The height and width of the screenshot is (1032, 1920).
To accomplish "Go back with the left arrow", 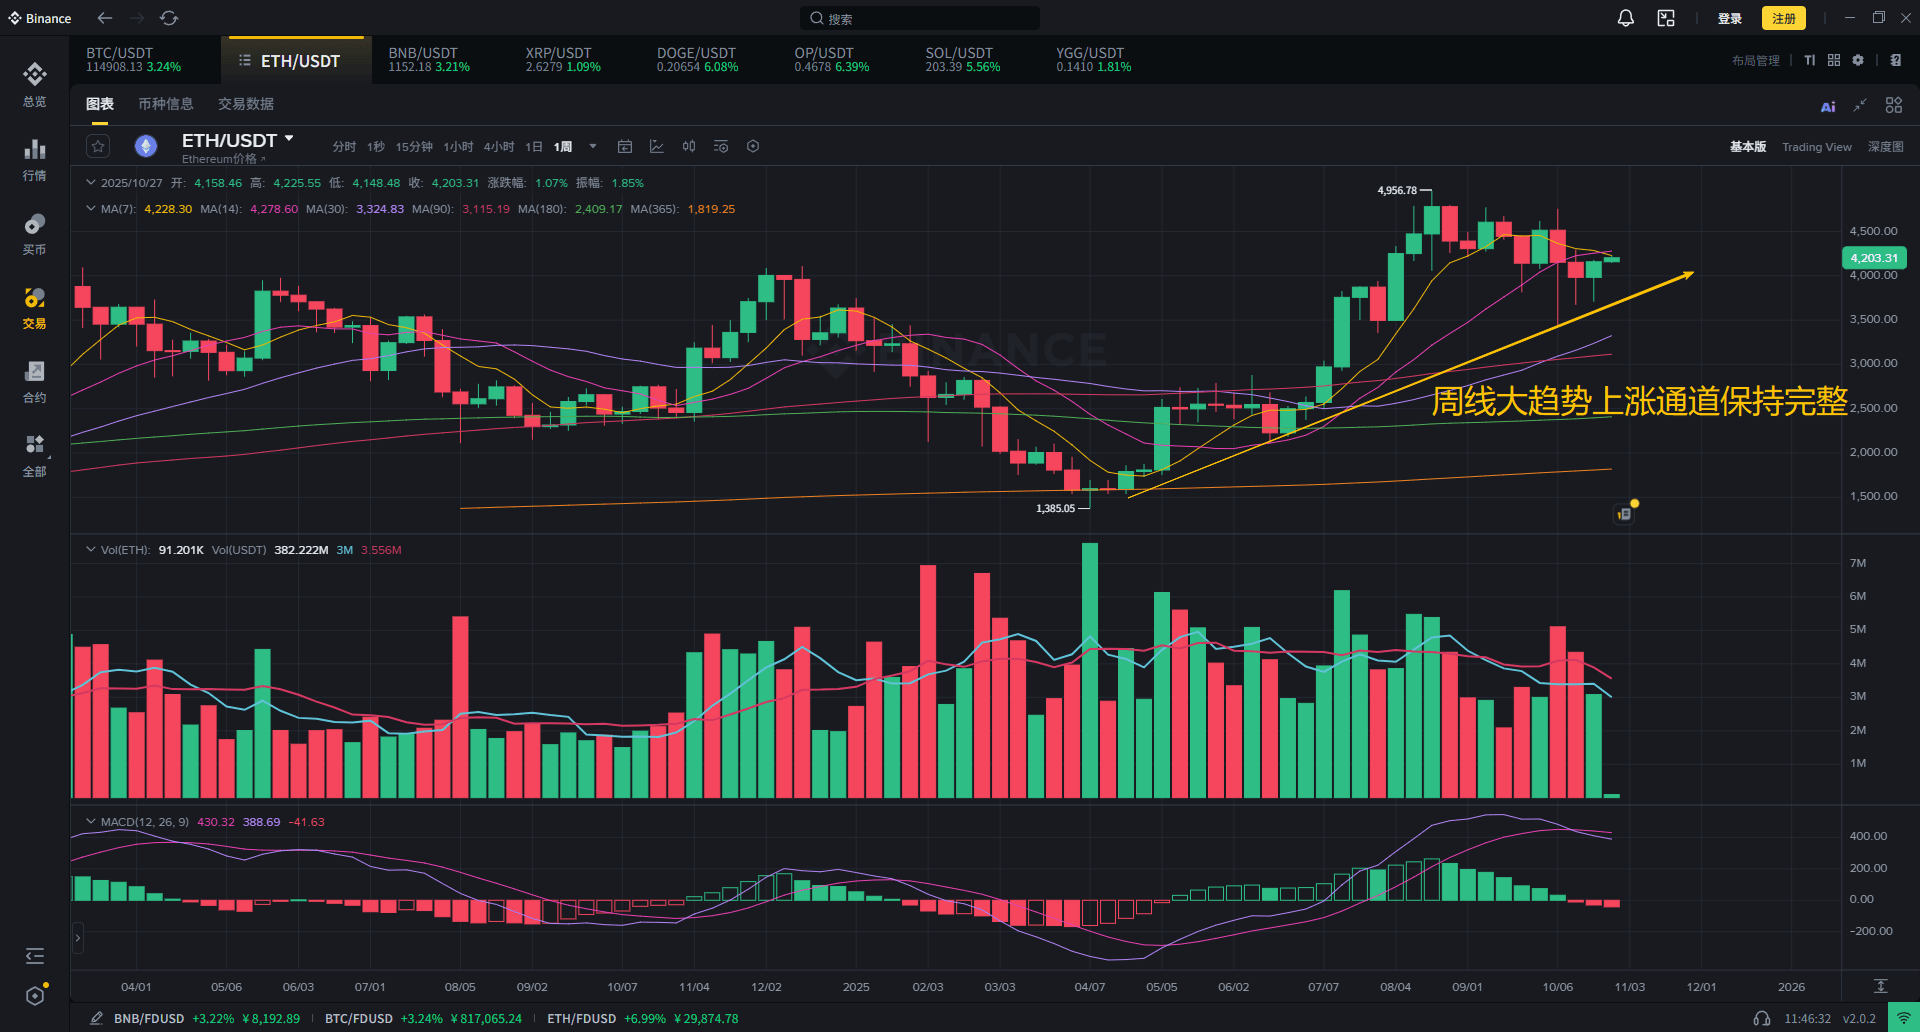I will pos(105,18).
